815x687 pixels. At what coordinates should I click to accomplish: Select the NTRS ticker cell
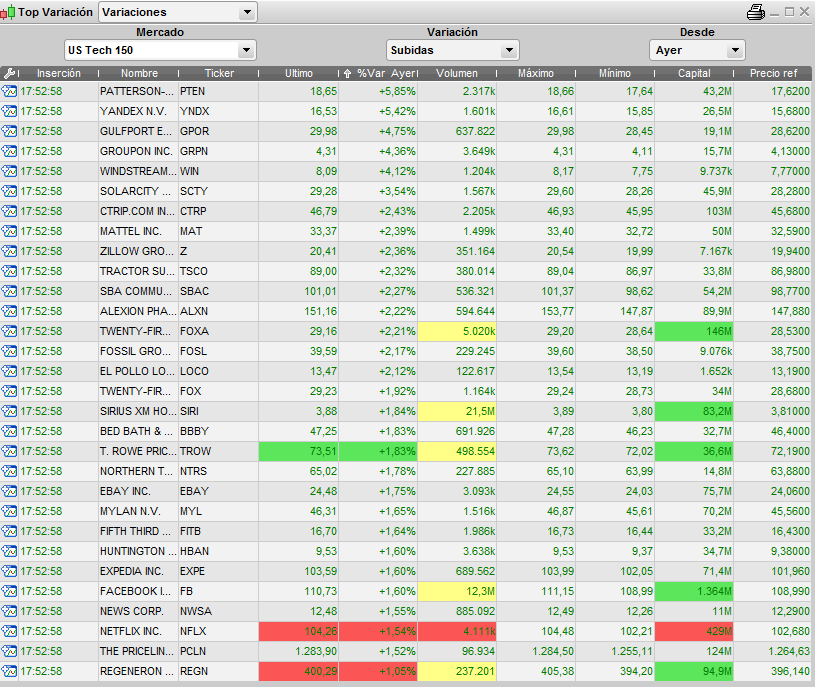218,471
